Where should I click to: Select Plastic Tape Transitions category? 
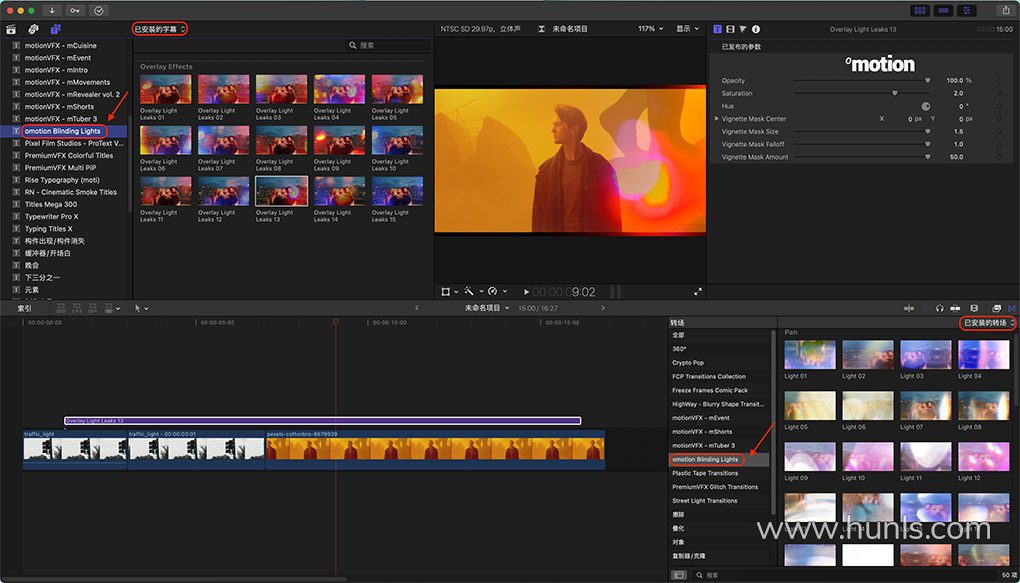705,473
